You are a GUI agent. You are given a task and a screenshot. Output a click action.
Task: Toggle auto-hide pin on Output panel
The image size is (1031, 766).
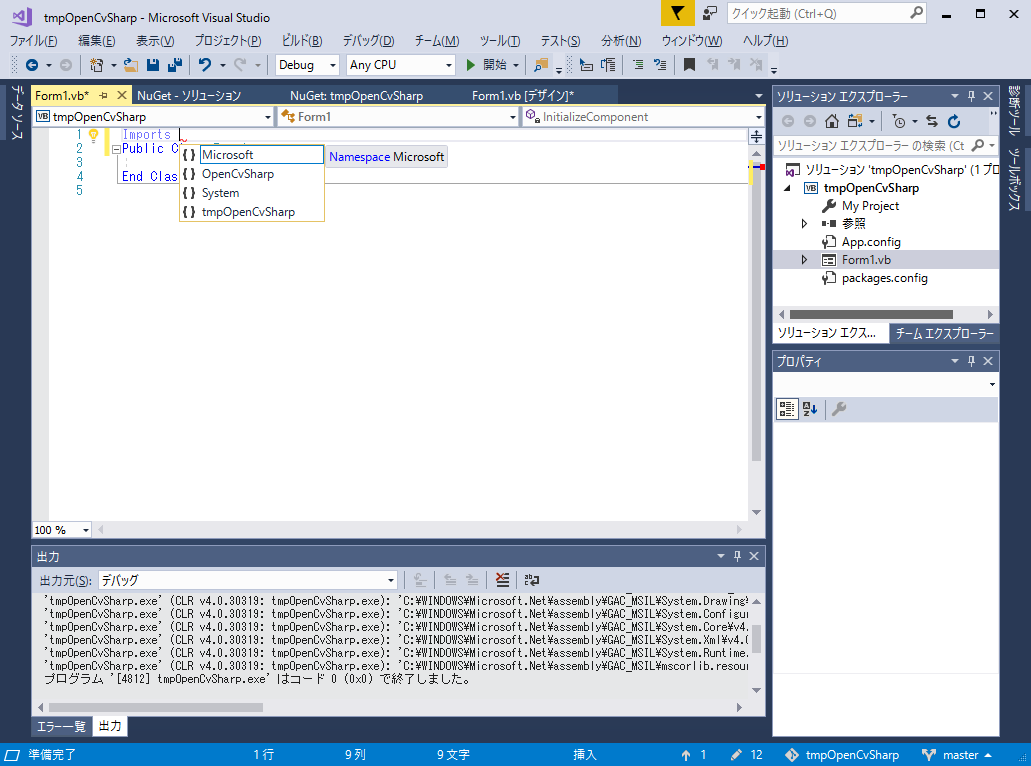point(737,556)
